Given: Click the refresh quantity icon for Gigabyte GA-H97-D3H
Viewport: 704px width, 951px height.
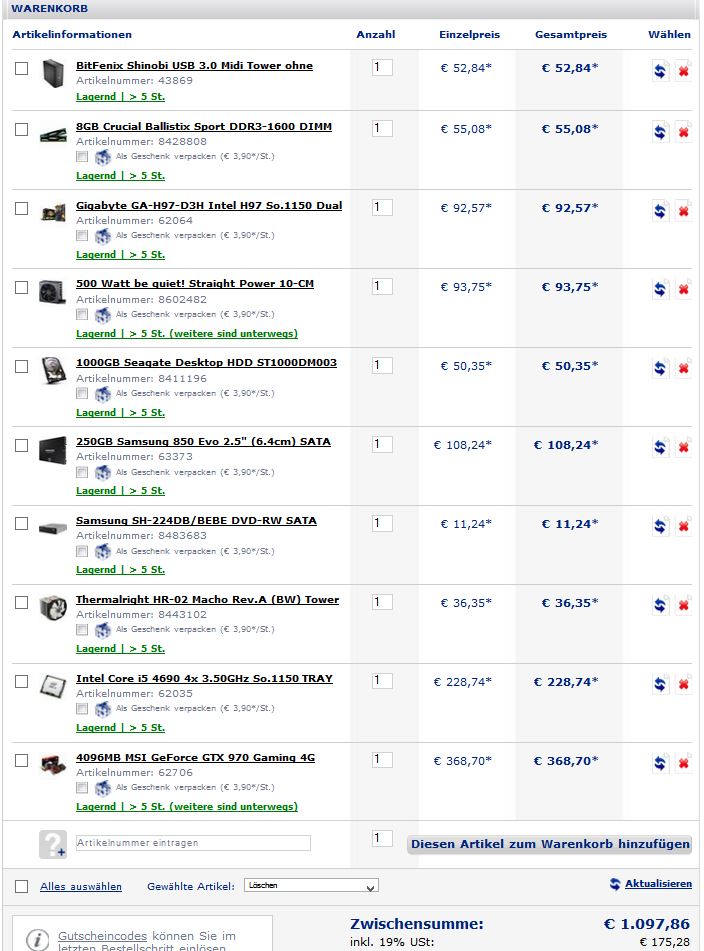Looking at the screenshot, I should point(660,211).
